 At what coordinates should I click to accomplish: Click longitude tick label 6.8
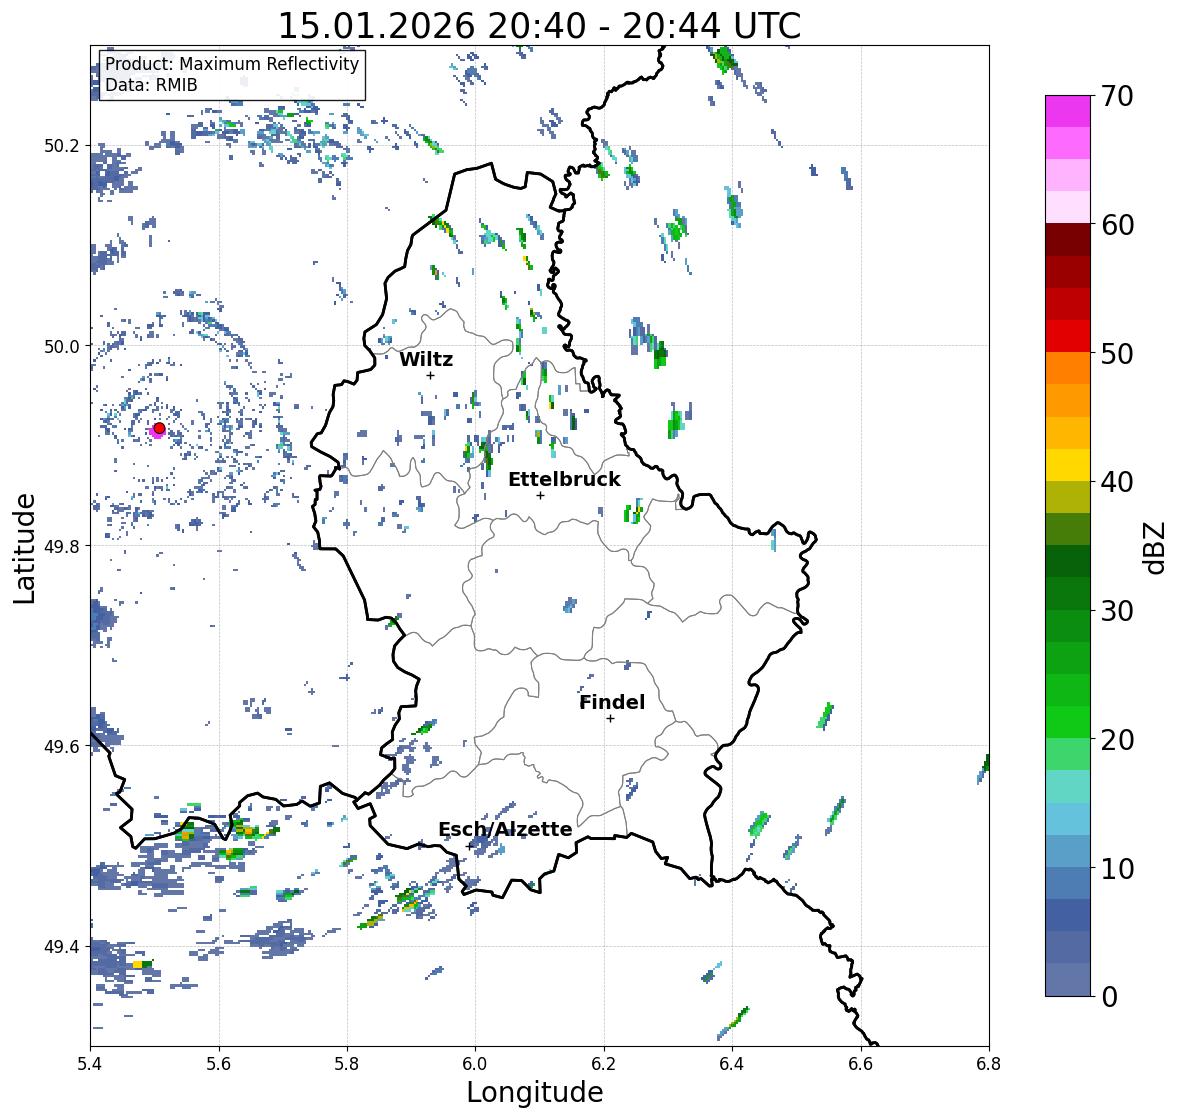[989, 1064]
